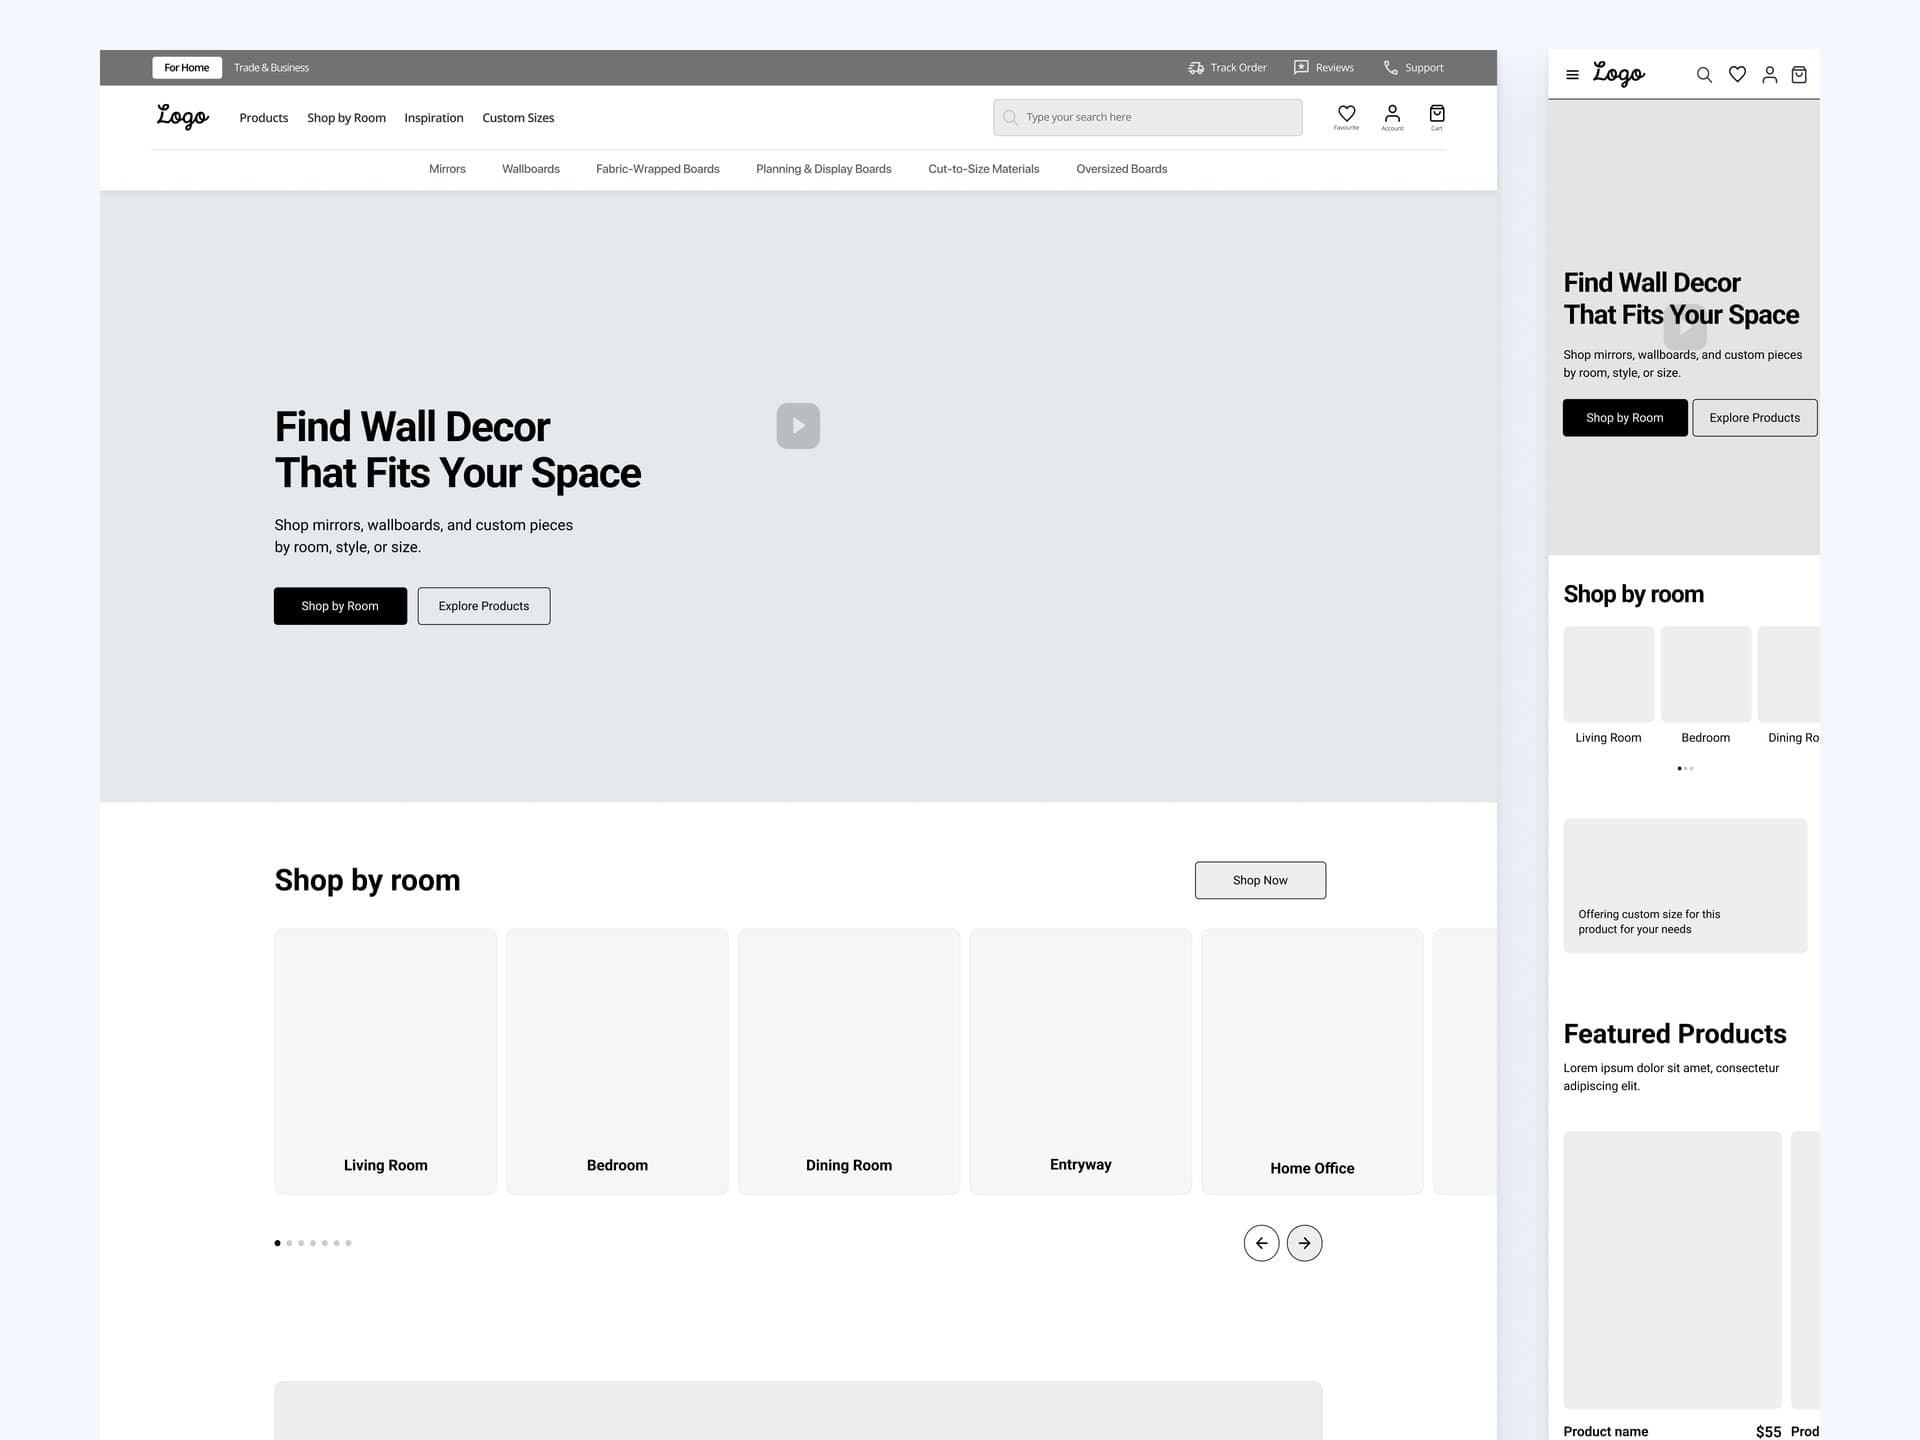The width and height of the screenshot is (1920, 1440).
Task: Select Wallboards category
Action: pyautogui.click(x=531, y=169)
